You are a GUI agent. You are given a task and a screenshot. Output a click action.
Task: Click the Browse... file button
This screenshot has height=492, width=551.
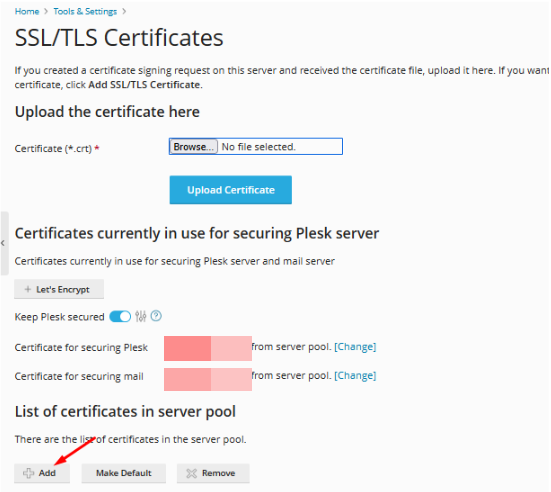[x=193, y=147]
